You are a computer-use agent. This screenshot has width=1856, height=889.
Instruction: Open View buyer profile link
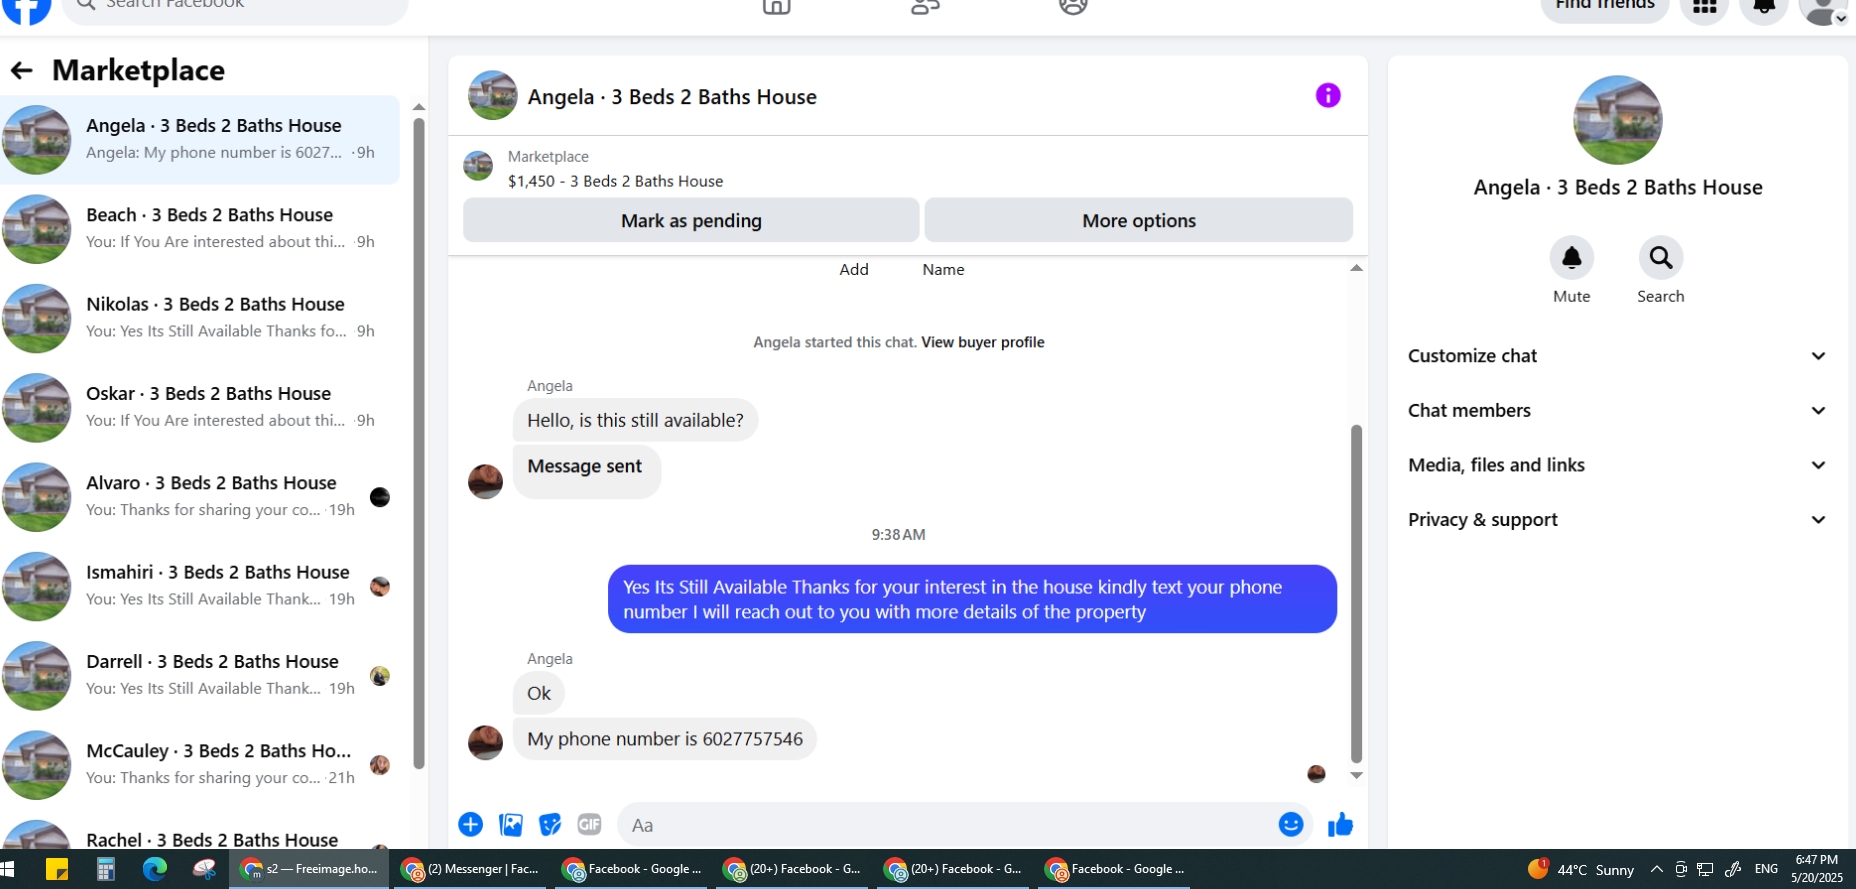click(982, 342)
